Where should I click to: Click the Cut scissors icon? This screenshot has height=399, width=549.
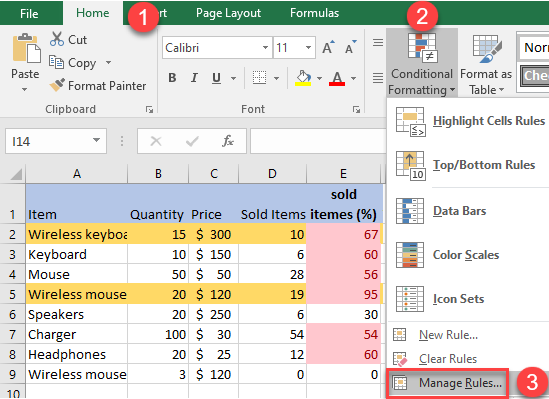[x=57, y=39]
